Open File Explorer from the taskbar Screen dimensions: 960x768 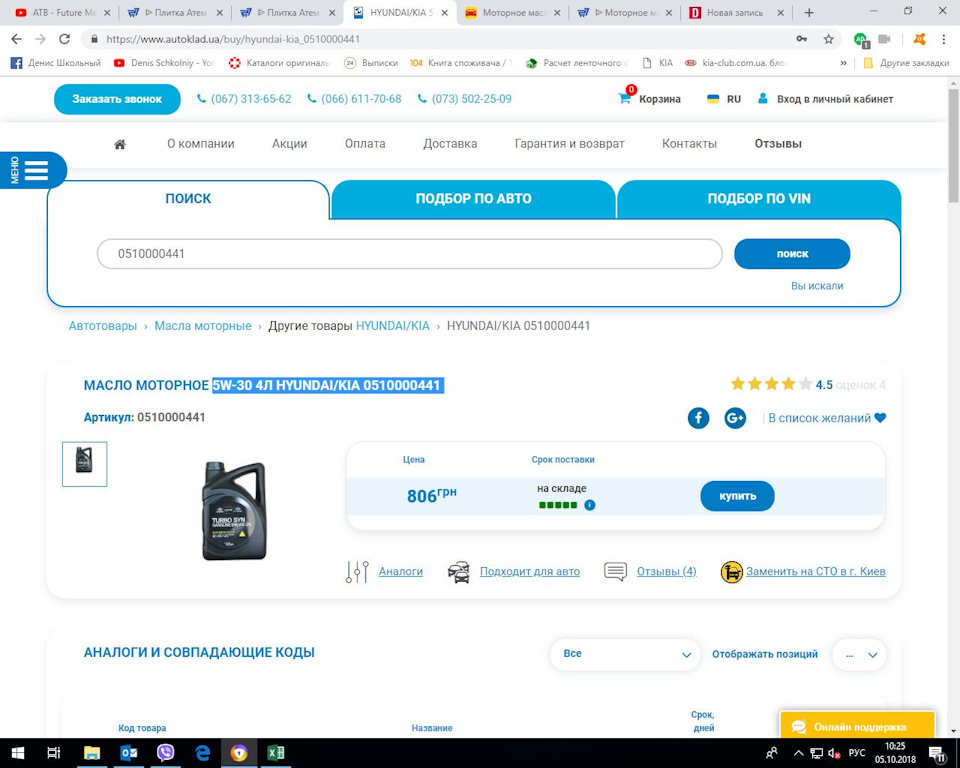[x=92, y=753]
